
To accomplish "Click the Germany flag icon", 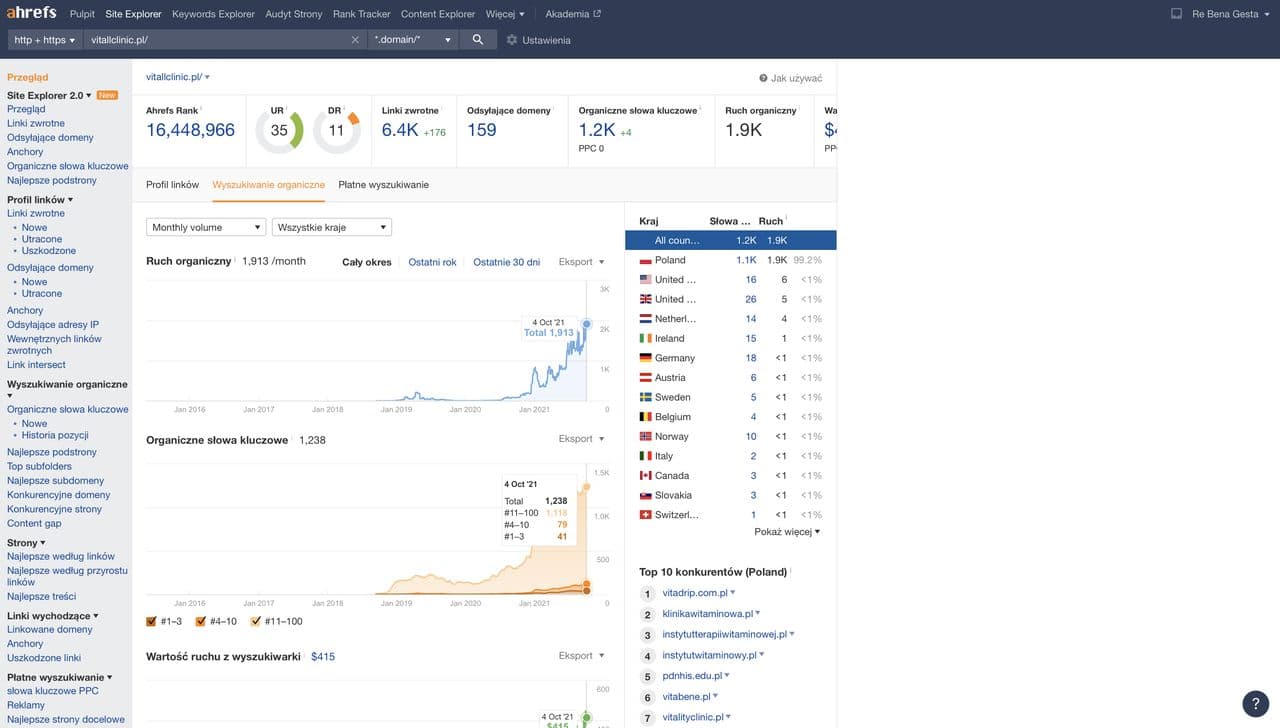I will pyautogui.click(x=645, y=358).
